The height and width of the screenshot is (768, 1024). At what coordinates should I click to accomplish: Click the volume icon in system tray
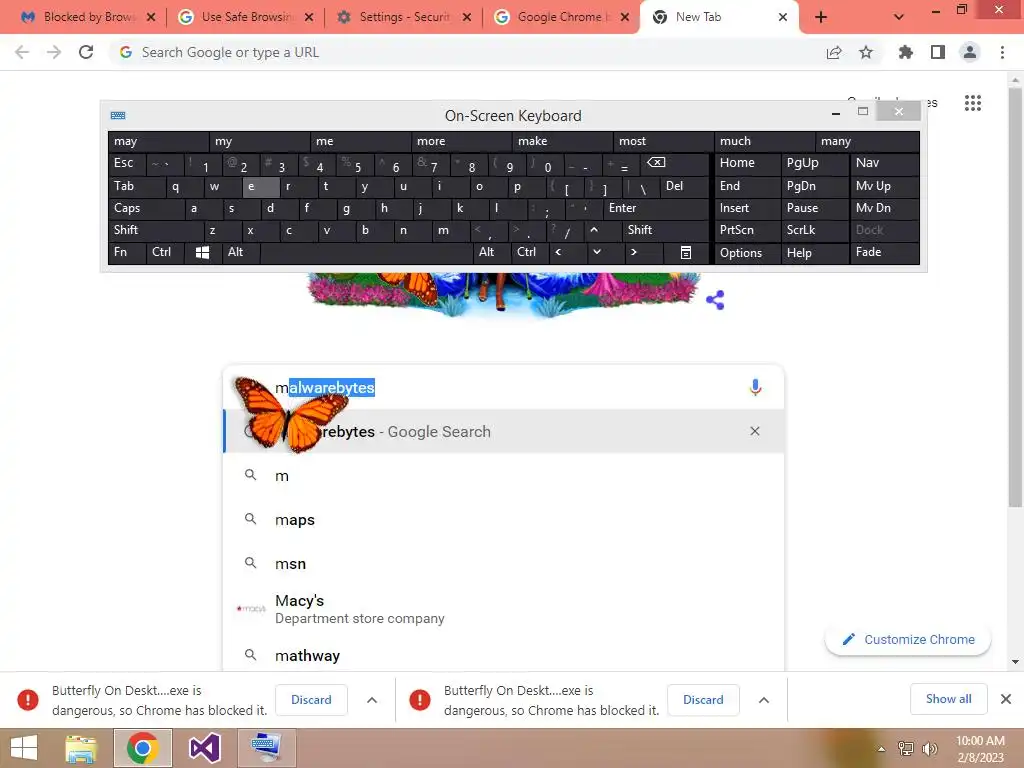click(929, 749)
